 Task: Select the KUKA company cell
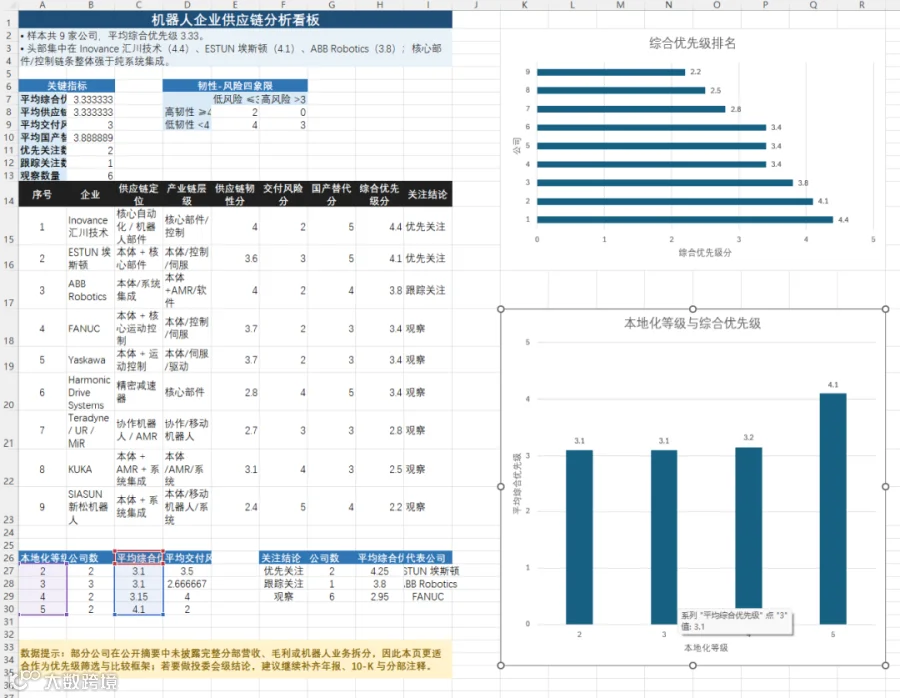91,469
